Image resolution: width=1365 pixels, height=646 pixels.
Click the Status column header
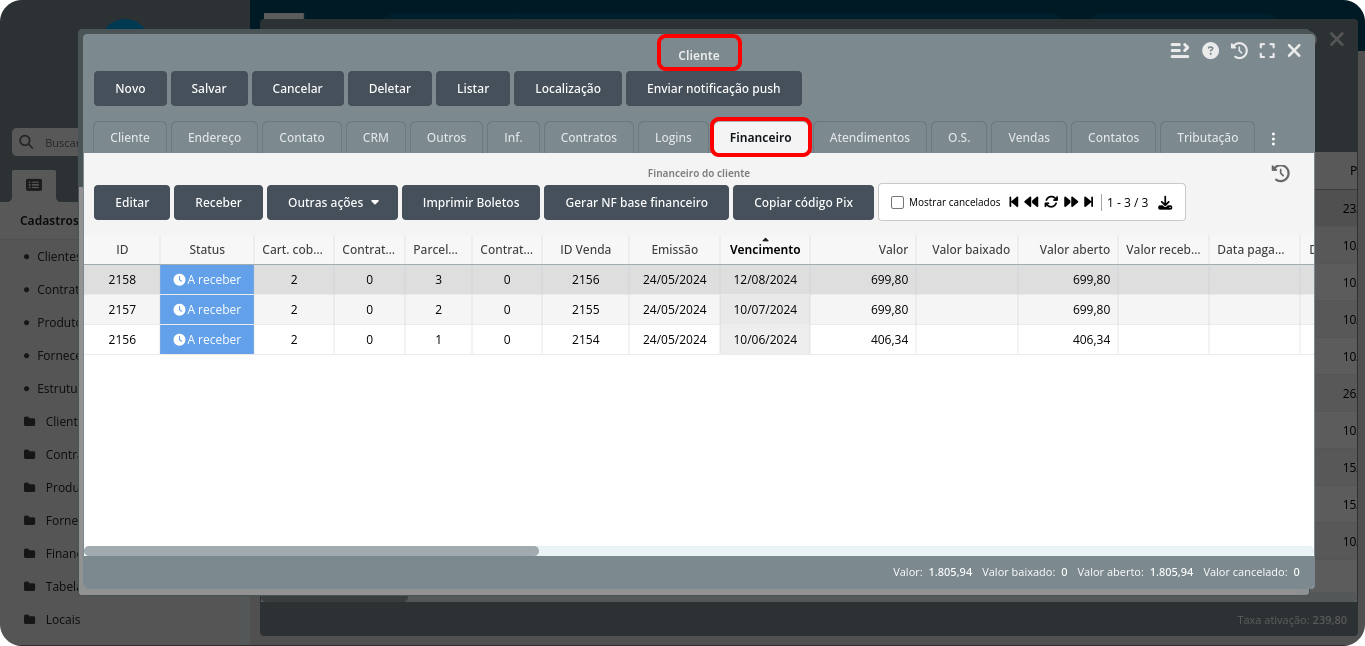(207, 249)
